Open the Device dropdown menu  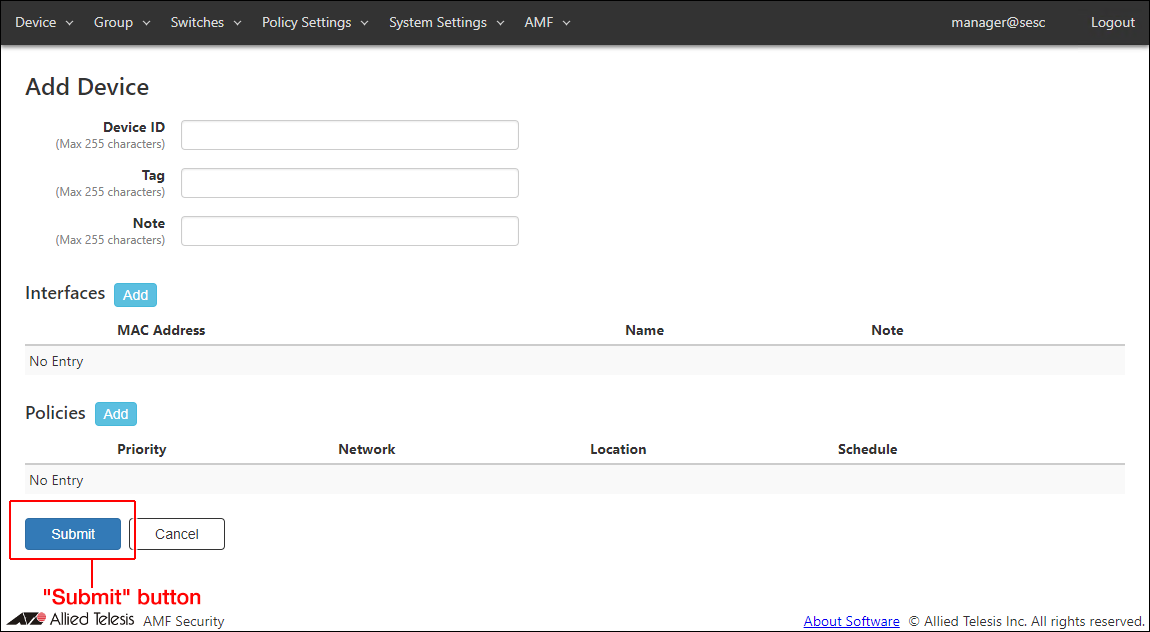44,22
